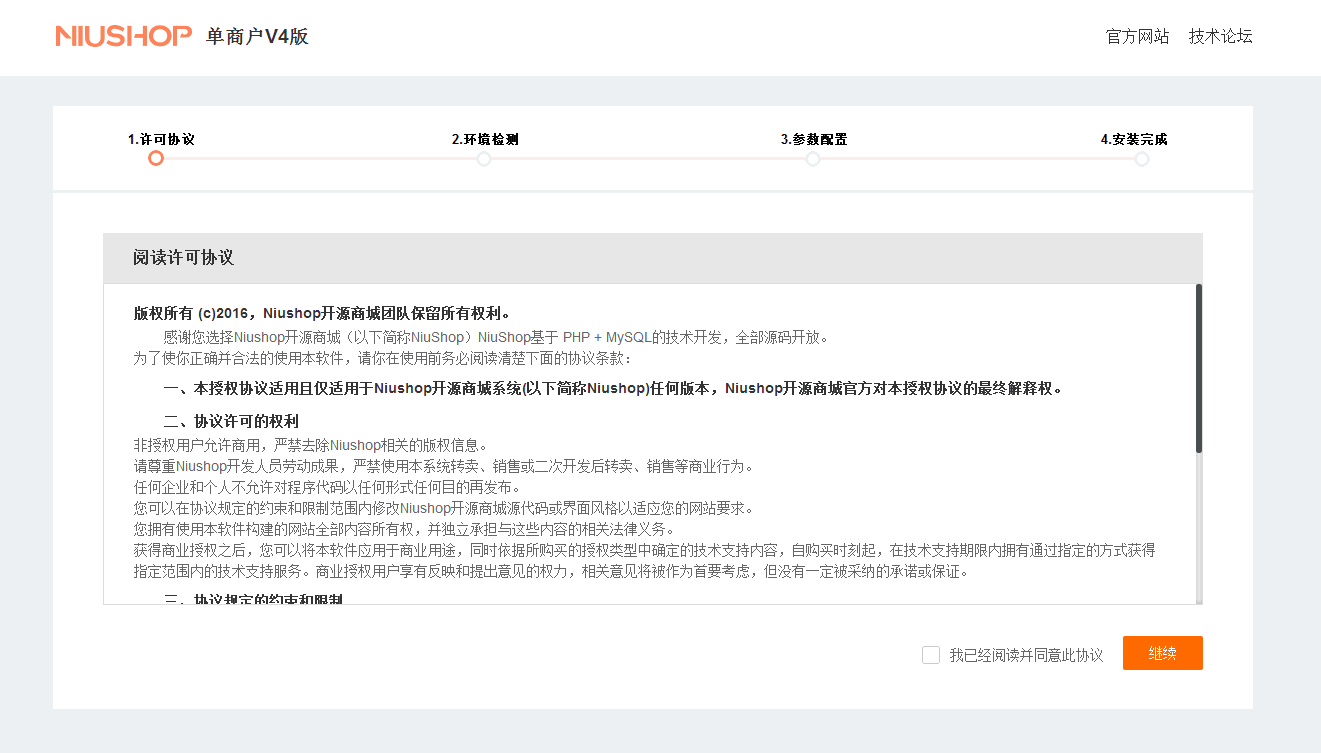Check 我已经阅读并同意此协议 checkbox

[x=931, y=655]
